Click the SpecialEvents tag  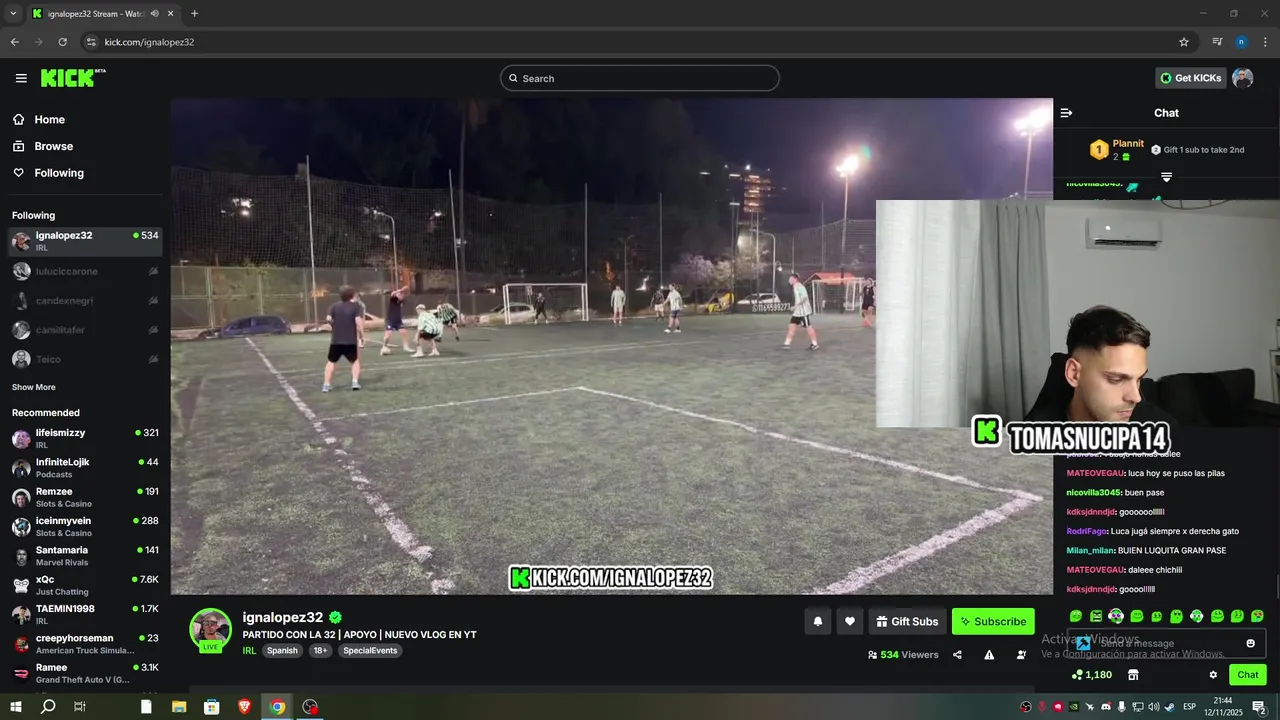370,650
